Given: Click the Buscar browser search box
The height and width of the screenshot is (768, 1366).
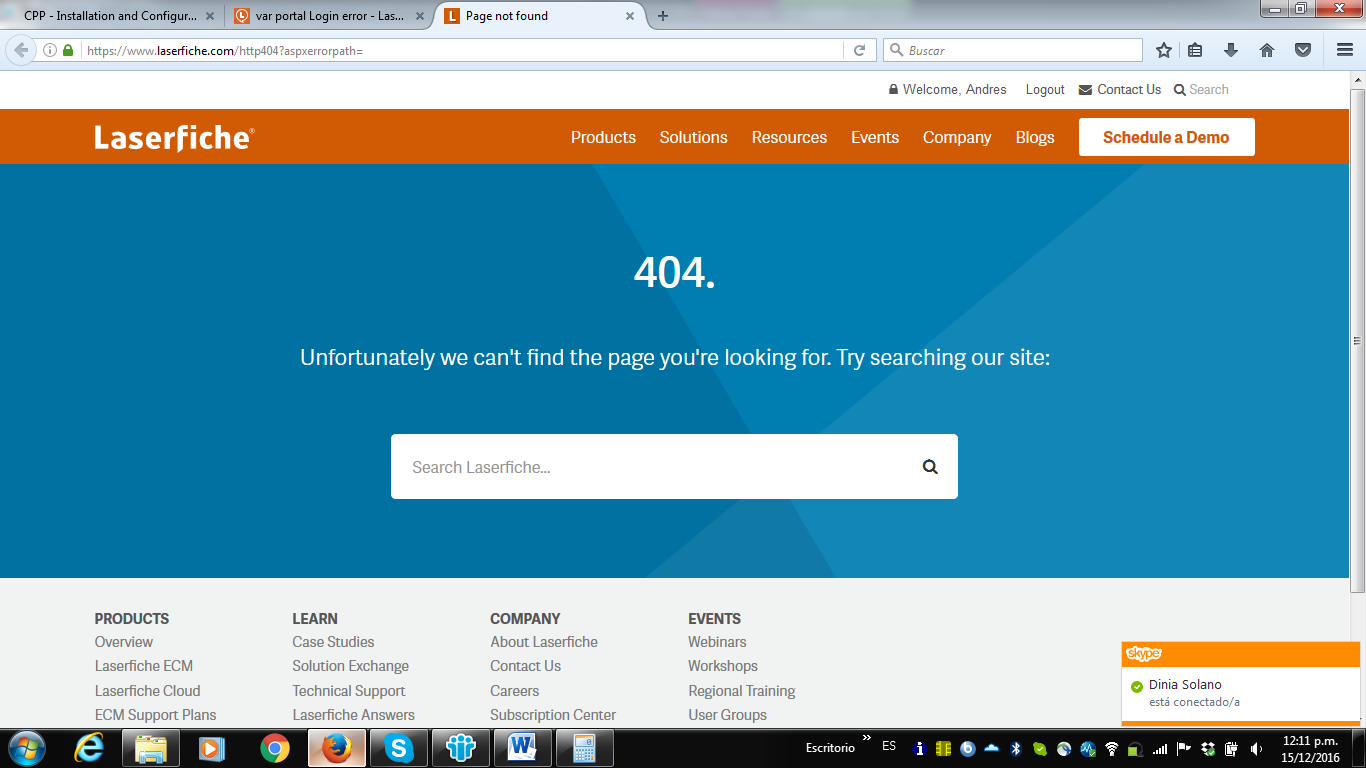Looking at the screenshot, I should (1013, 50).
